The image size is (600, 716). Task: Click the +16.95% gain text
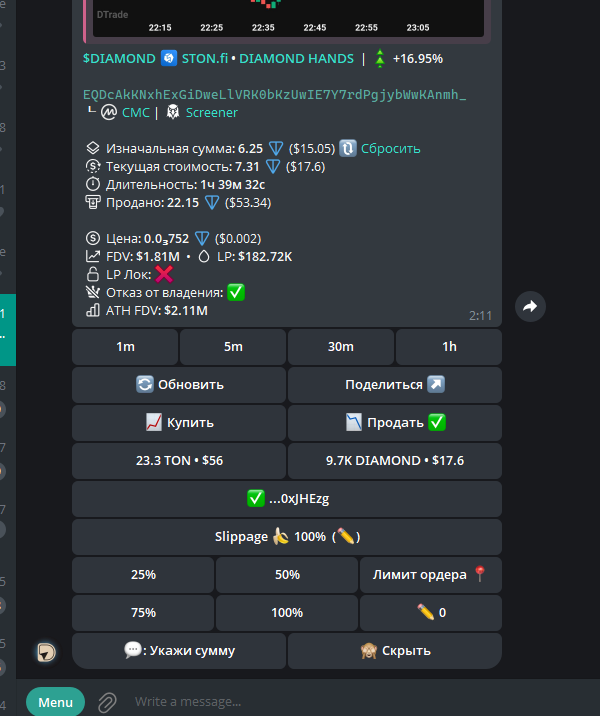point(418,59)
